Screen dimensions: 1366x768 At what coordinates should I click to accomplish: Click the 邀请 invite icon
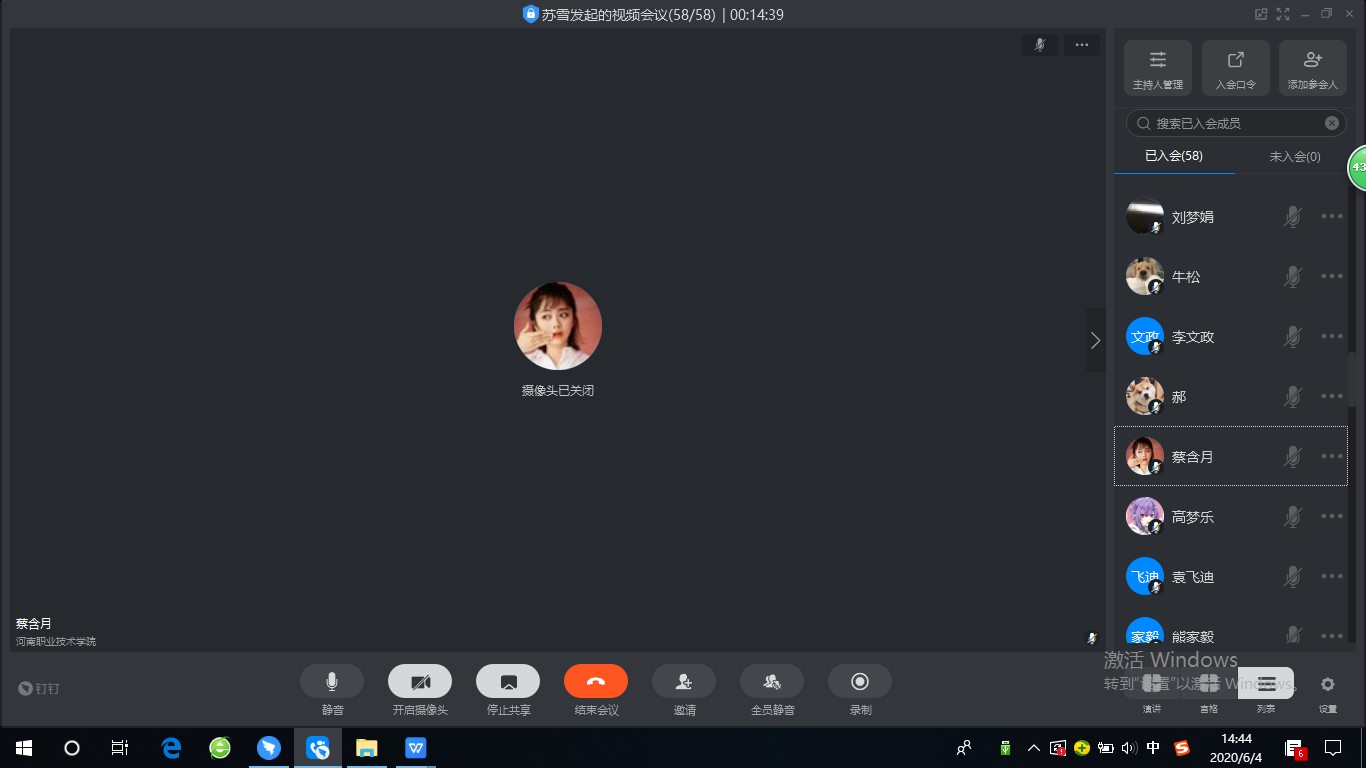(x=684, y=682)
